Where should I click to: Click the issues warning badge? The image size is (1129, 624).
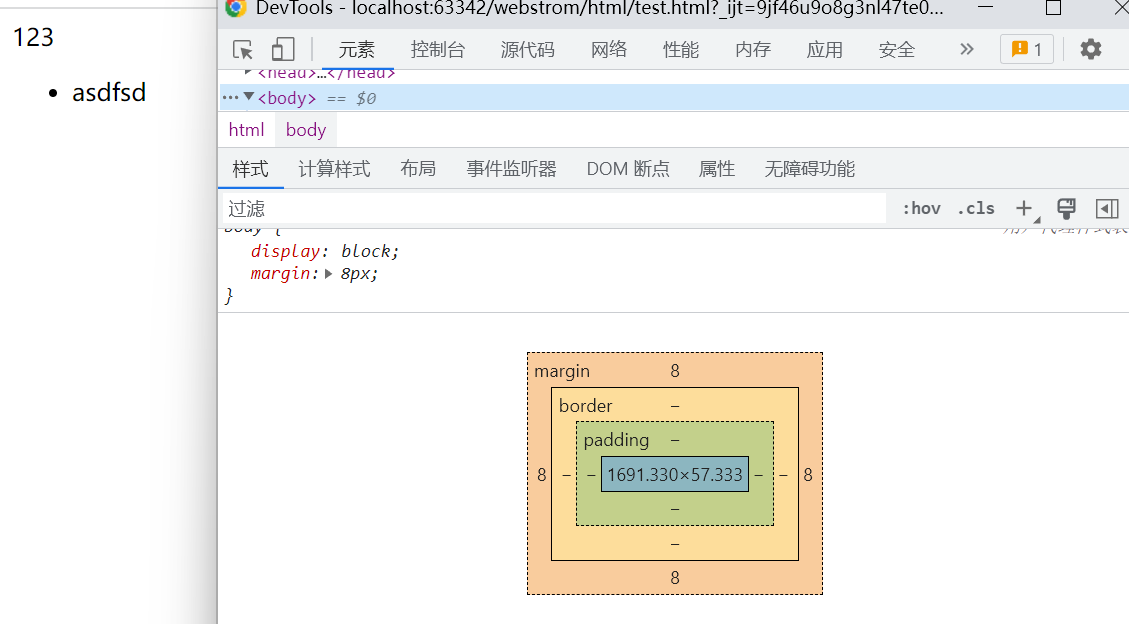[x=1027, y=49]
